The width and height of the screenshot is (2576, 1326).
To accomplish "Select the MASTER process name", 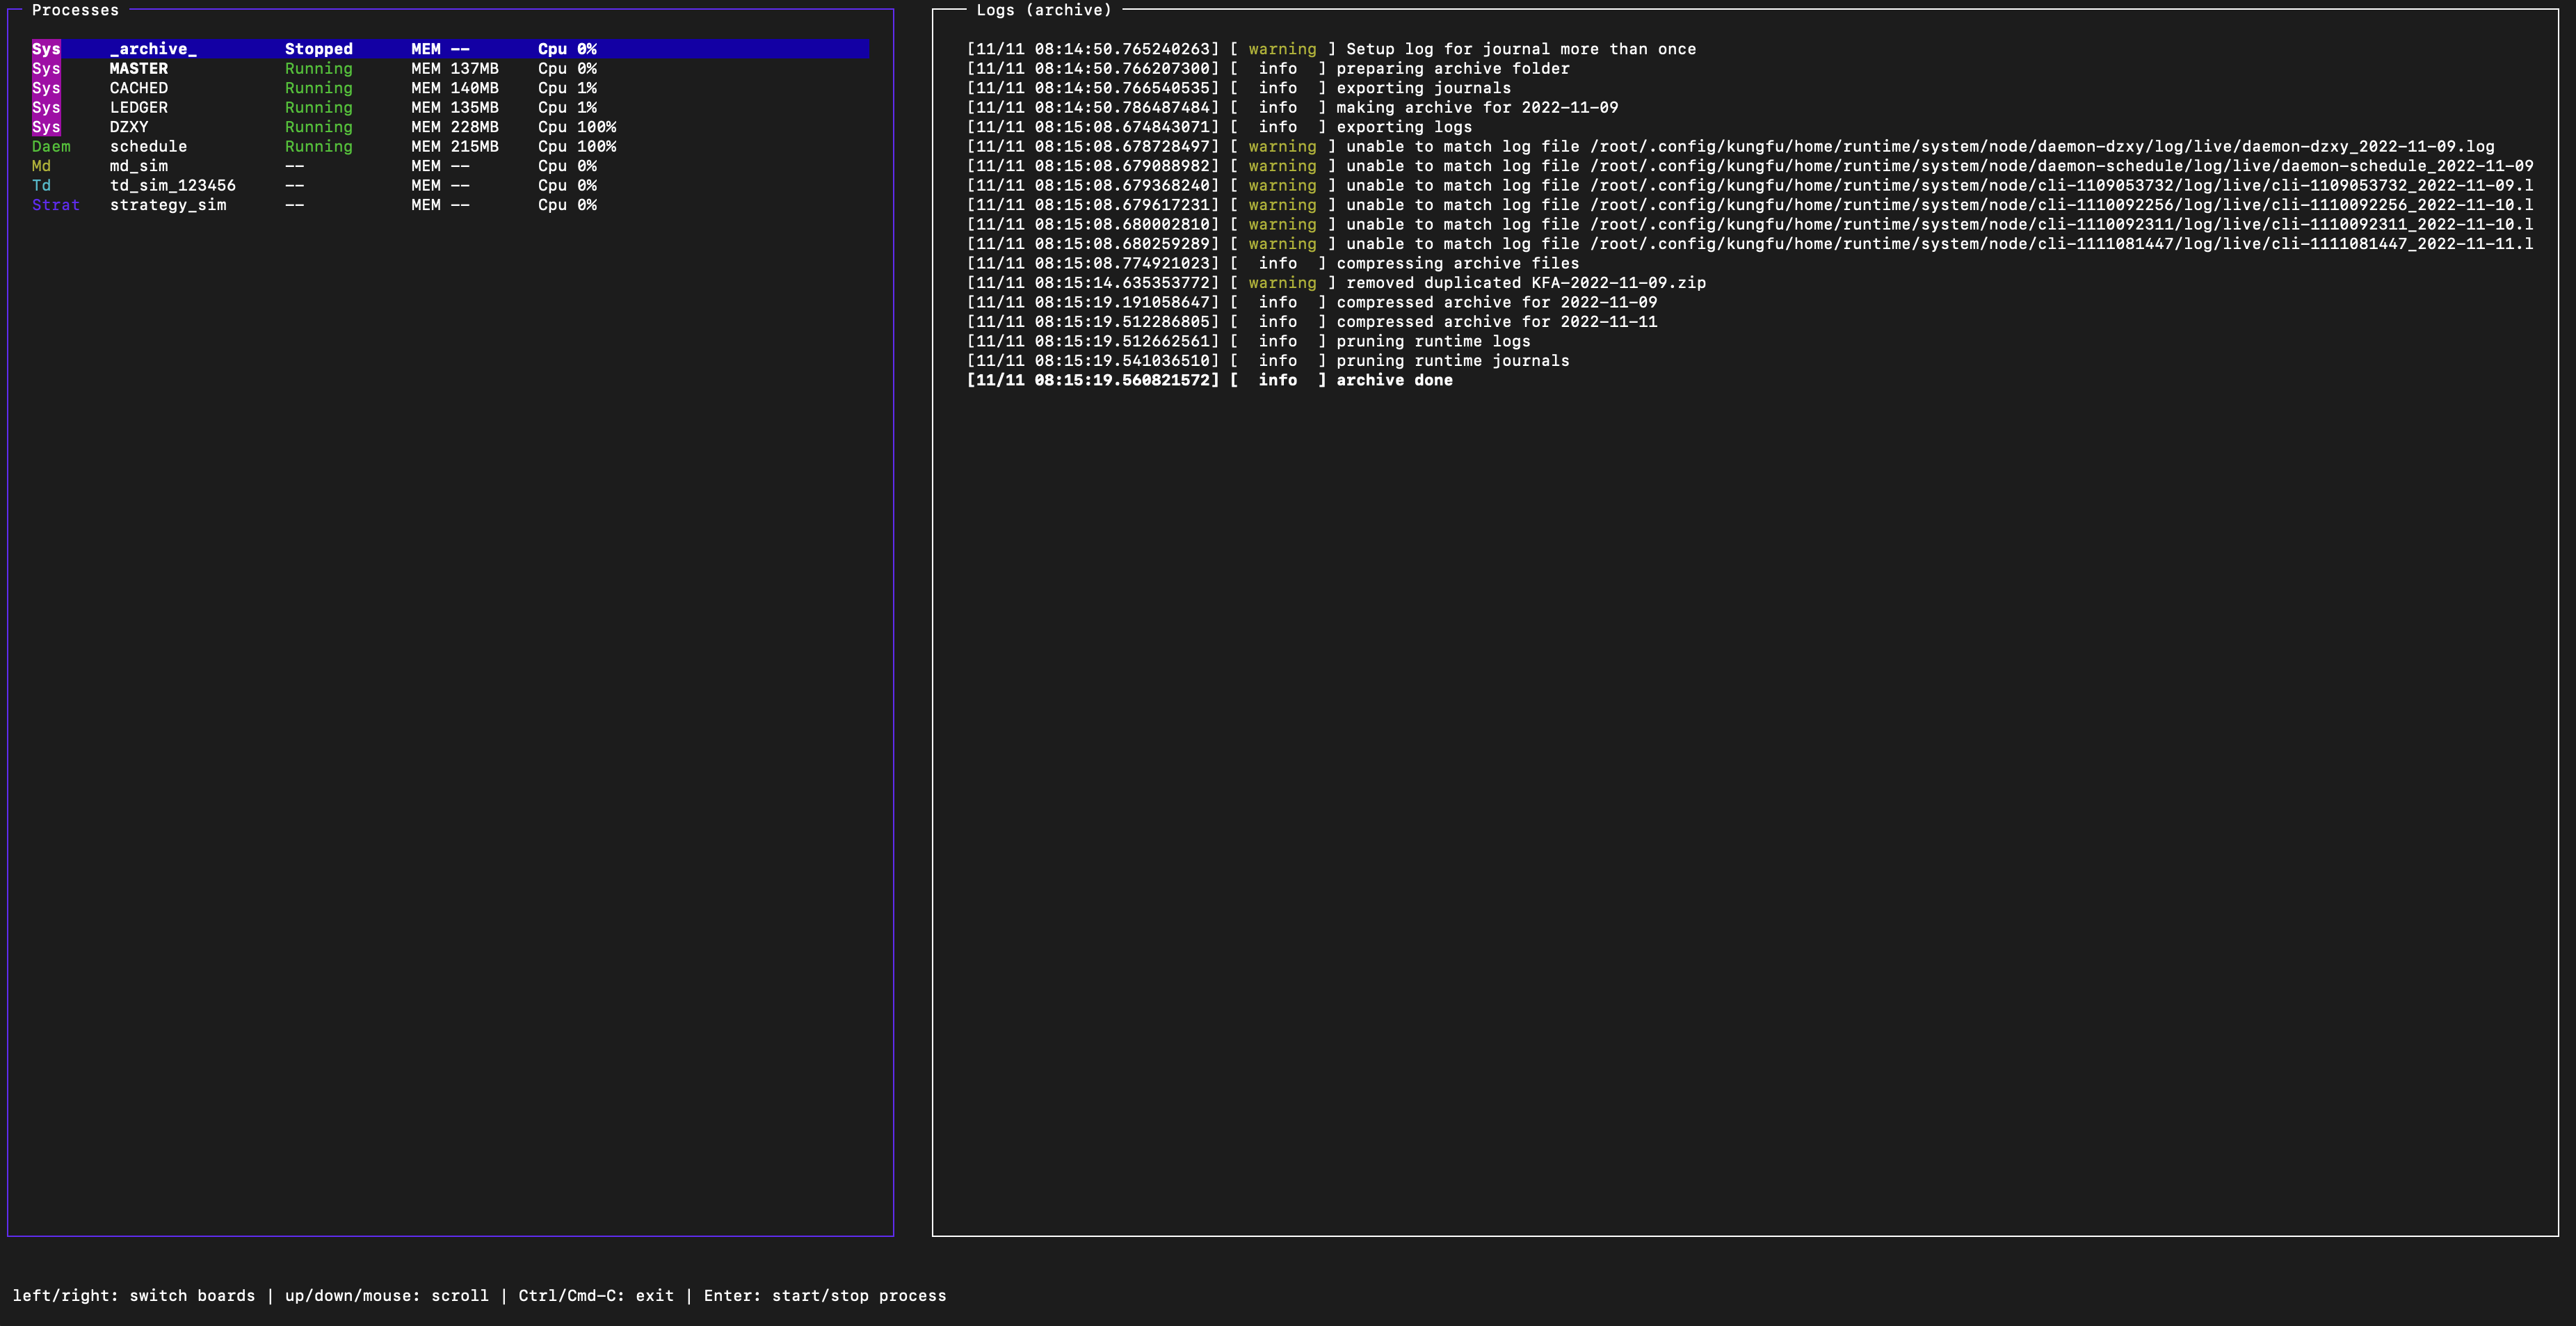I will tap(139, 69).
